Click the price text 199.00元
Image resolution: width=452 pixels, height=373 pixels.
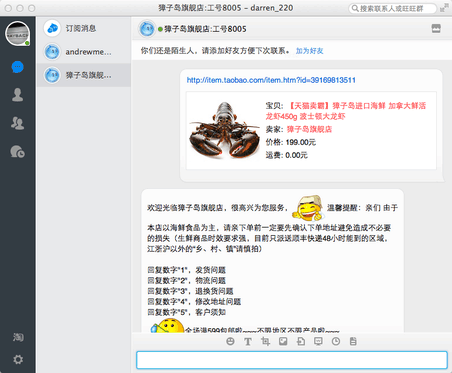coord(301,142)
